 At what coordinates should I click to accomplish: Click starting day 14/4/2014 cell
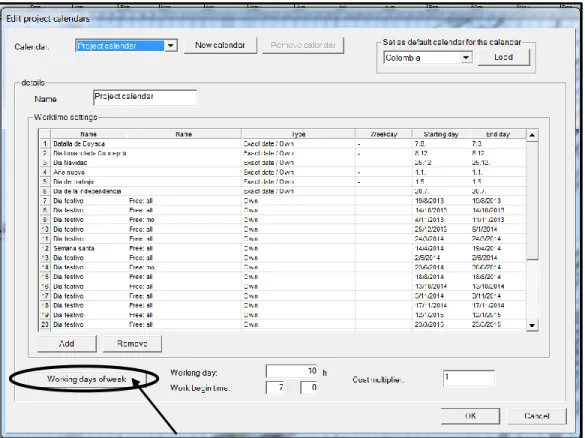pyautogui.click(x=441, y=248)
